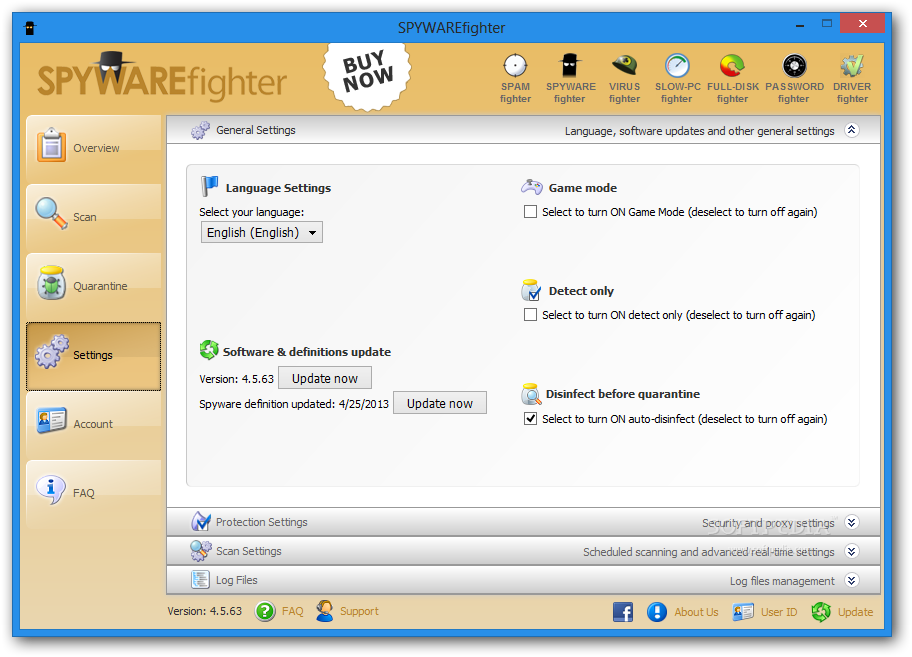Click the General Settings gears icon
This screenshot has width=912, height=657.
click(x=201, y=130)
